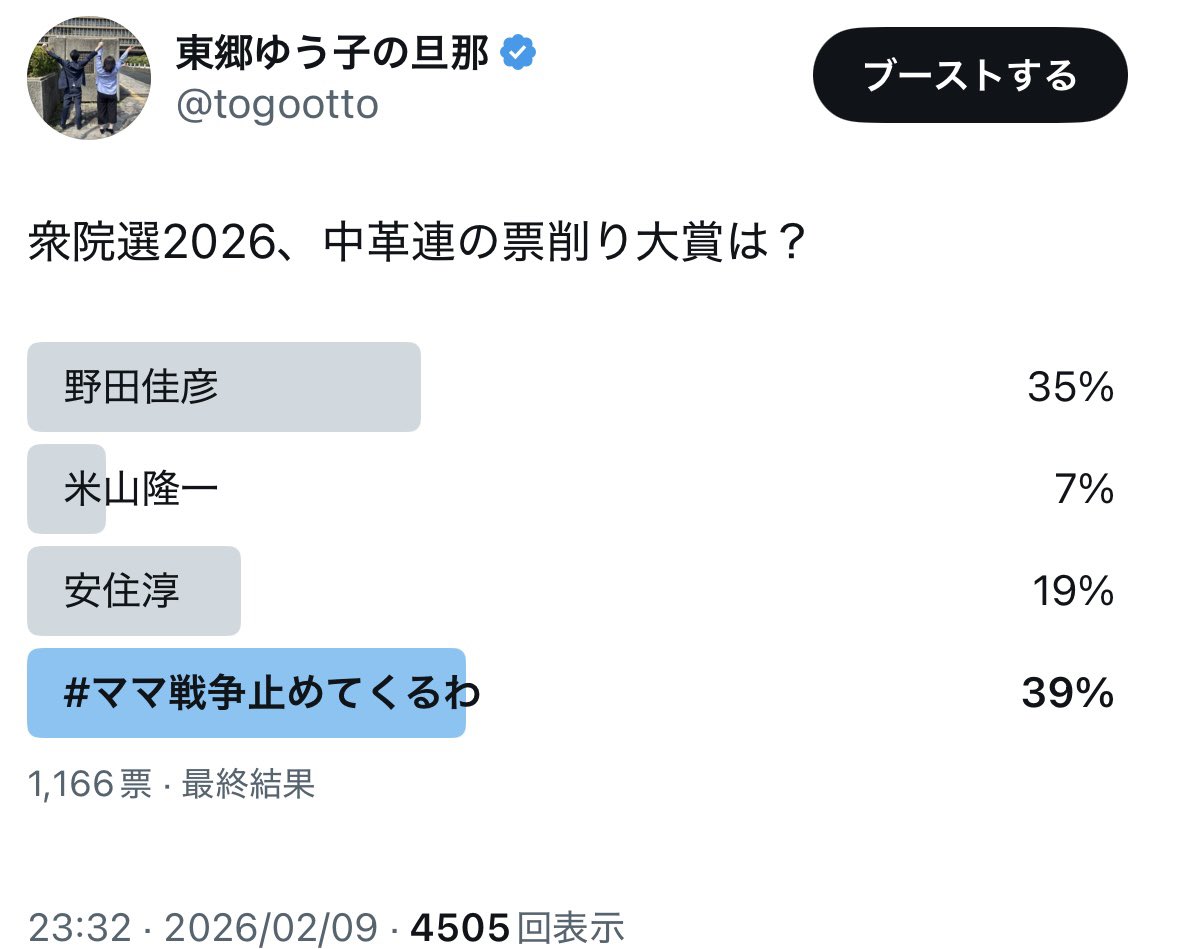Screen dimensions: 1179x949
Task: Open the display name 東郷ゆう子の旦那
Action: 332,53
